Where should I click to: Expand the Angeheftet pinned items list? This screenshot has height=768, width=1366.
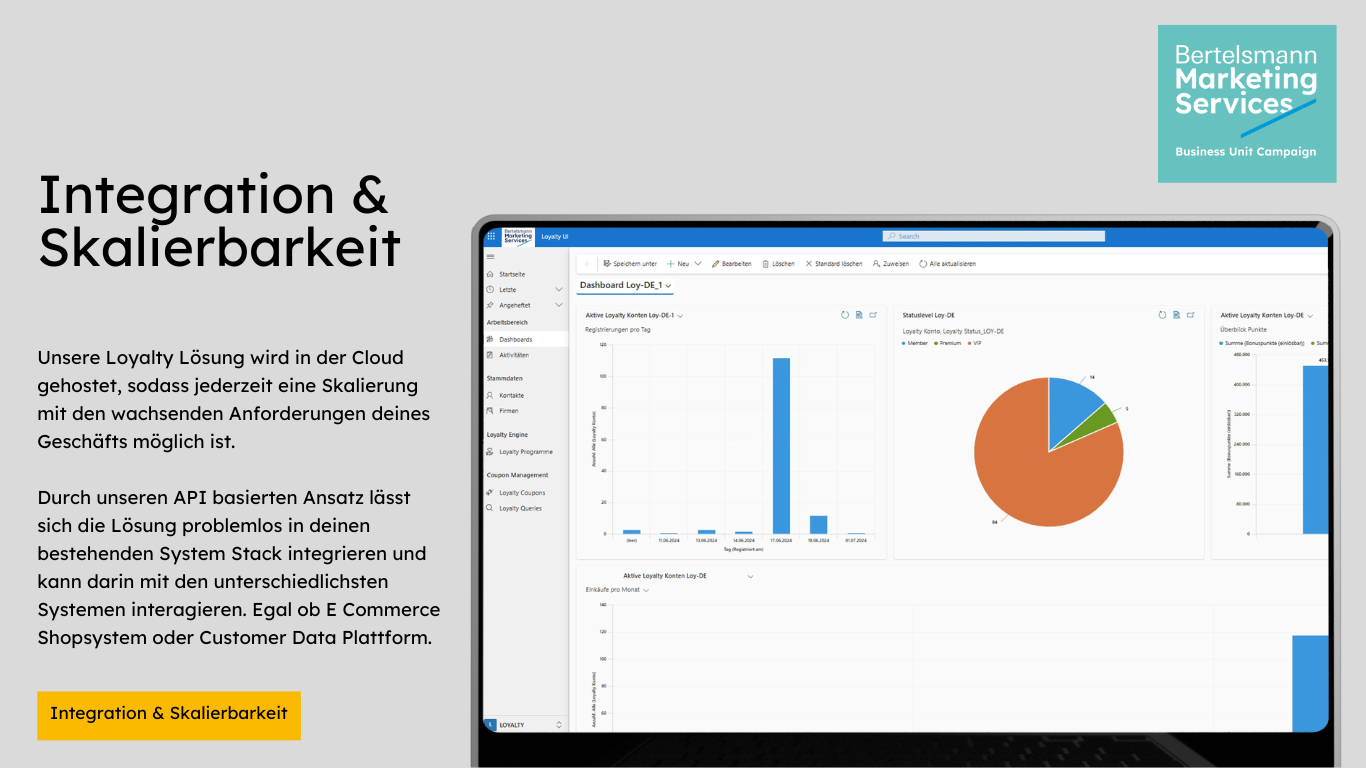[558, 305]
